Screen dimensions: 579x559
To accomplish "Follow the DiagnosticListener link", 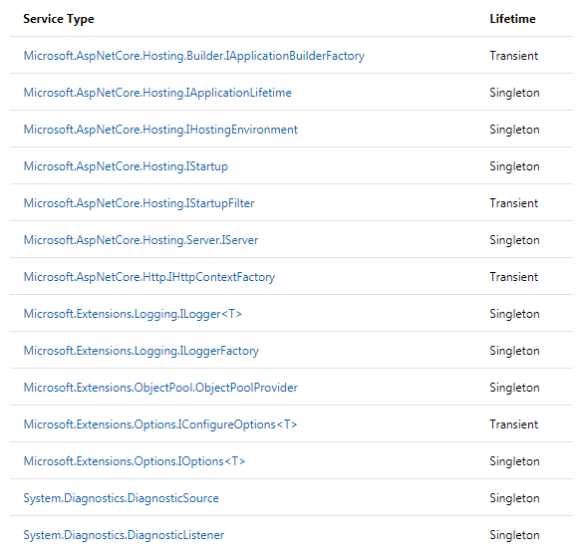I will (x=124, y=535).
